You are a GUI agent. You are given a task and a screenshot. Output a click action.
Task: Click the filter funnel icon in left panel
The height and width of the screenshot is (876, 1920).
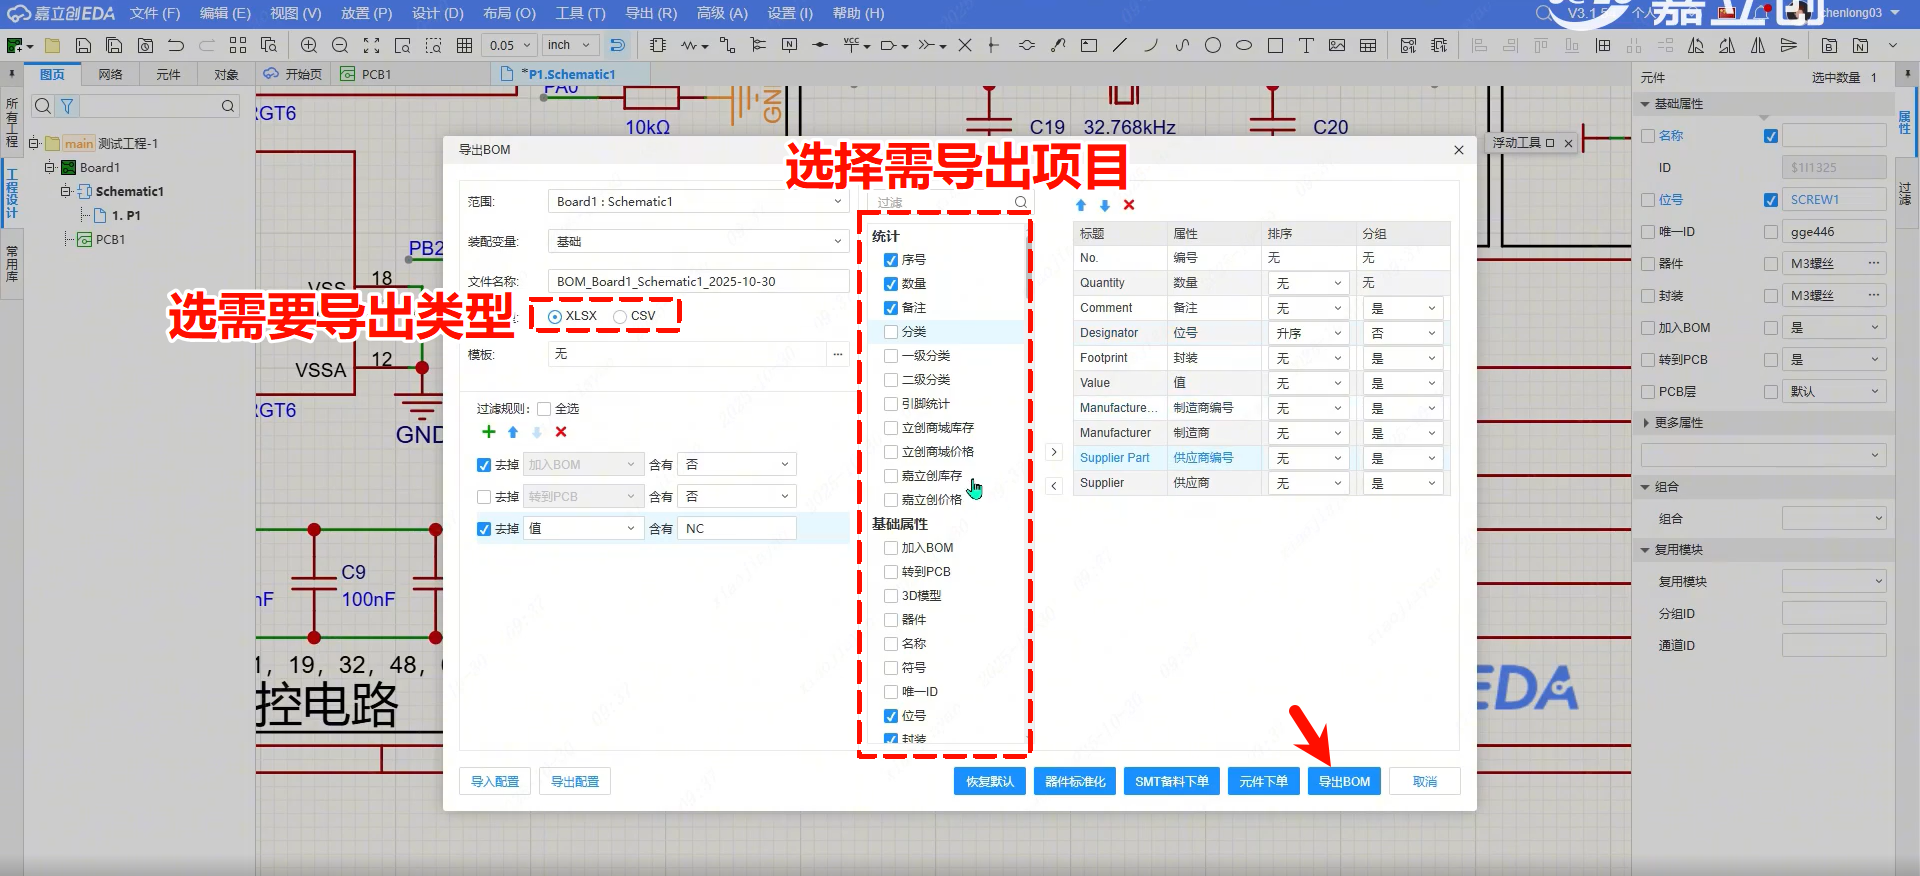click(x=67, y=106)
